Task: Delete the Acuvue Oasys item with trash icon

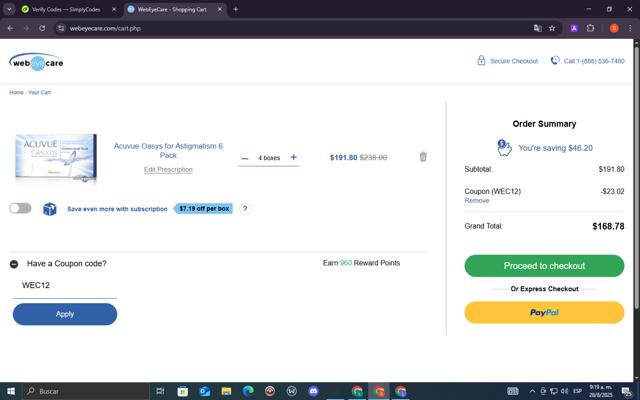Action: pos(423,157)
